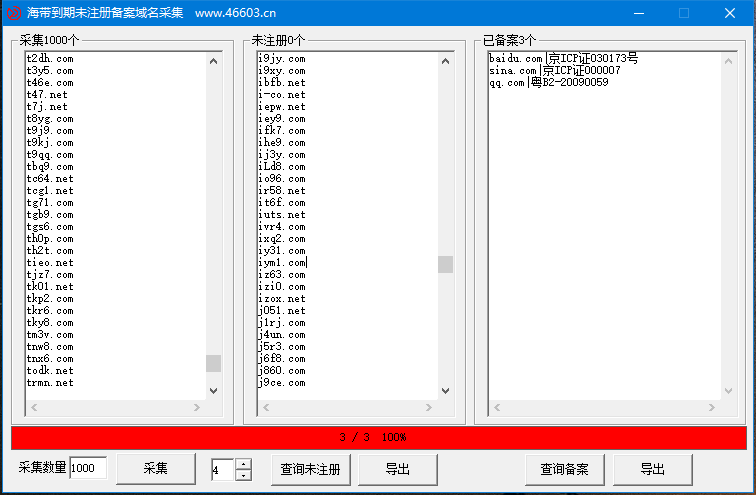Select i-co.net in the 未注册 list
756x495 pixels.
tap(282, 95)
